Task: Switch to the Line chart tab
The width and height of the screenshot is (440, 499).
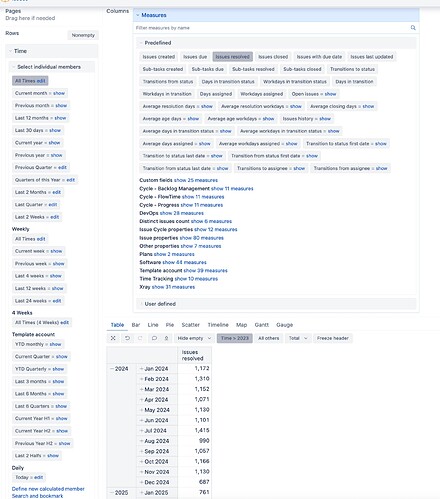Action: pyautogui.click(x=153, y=325)
